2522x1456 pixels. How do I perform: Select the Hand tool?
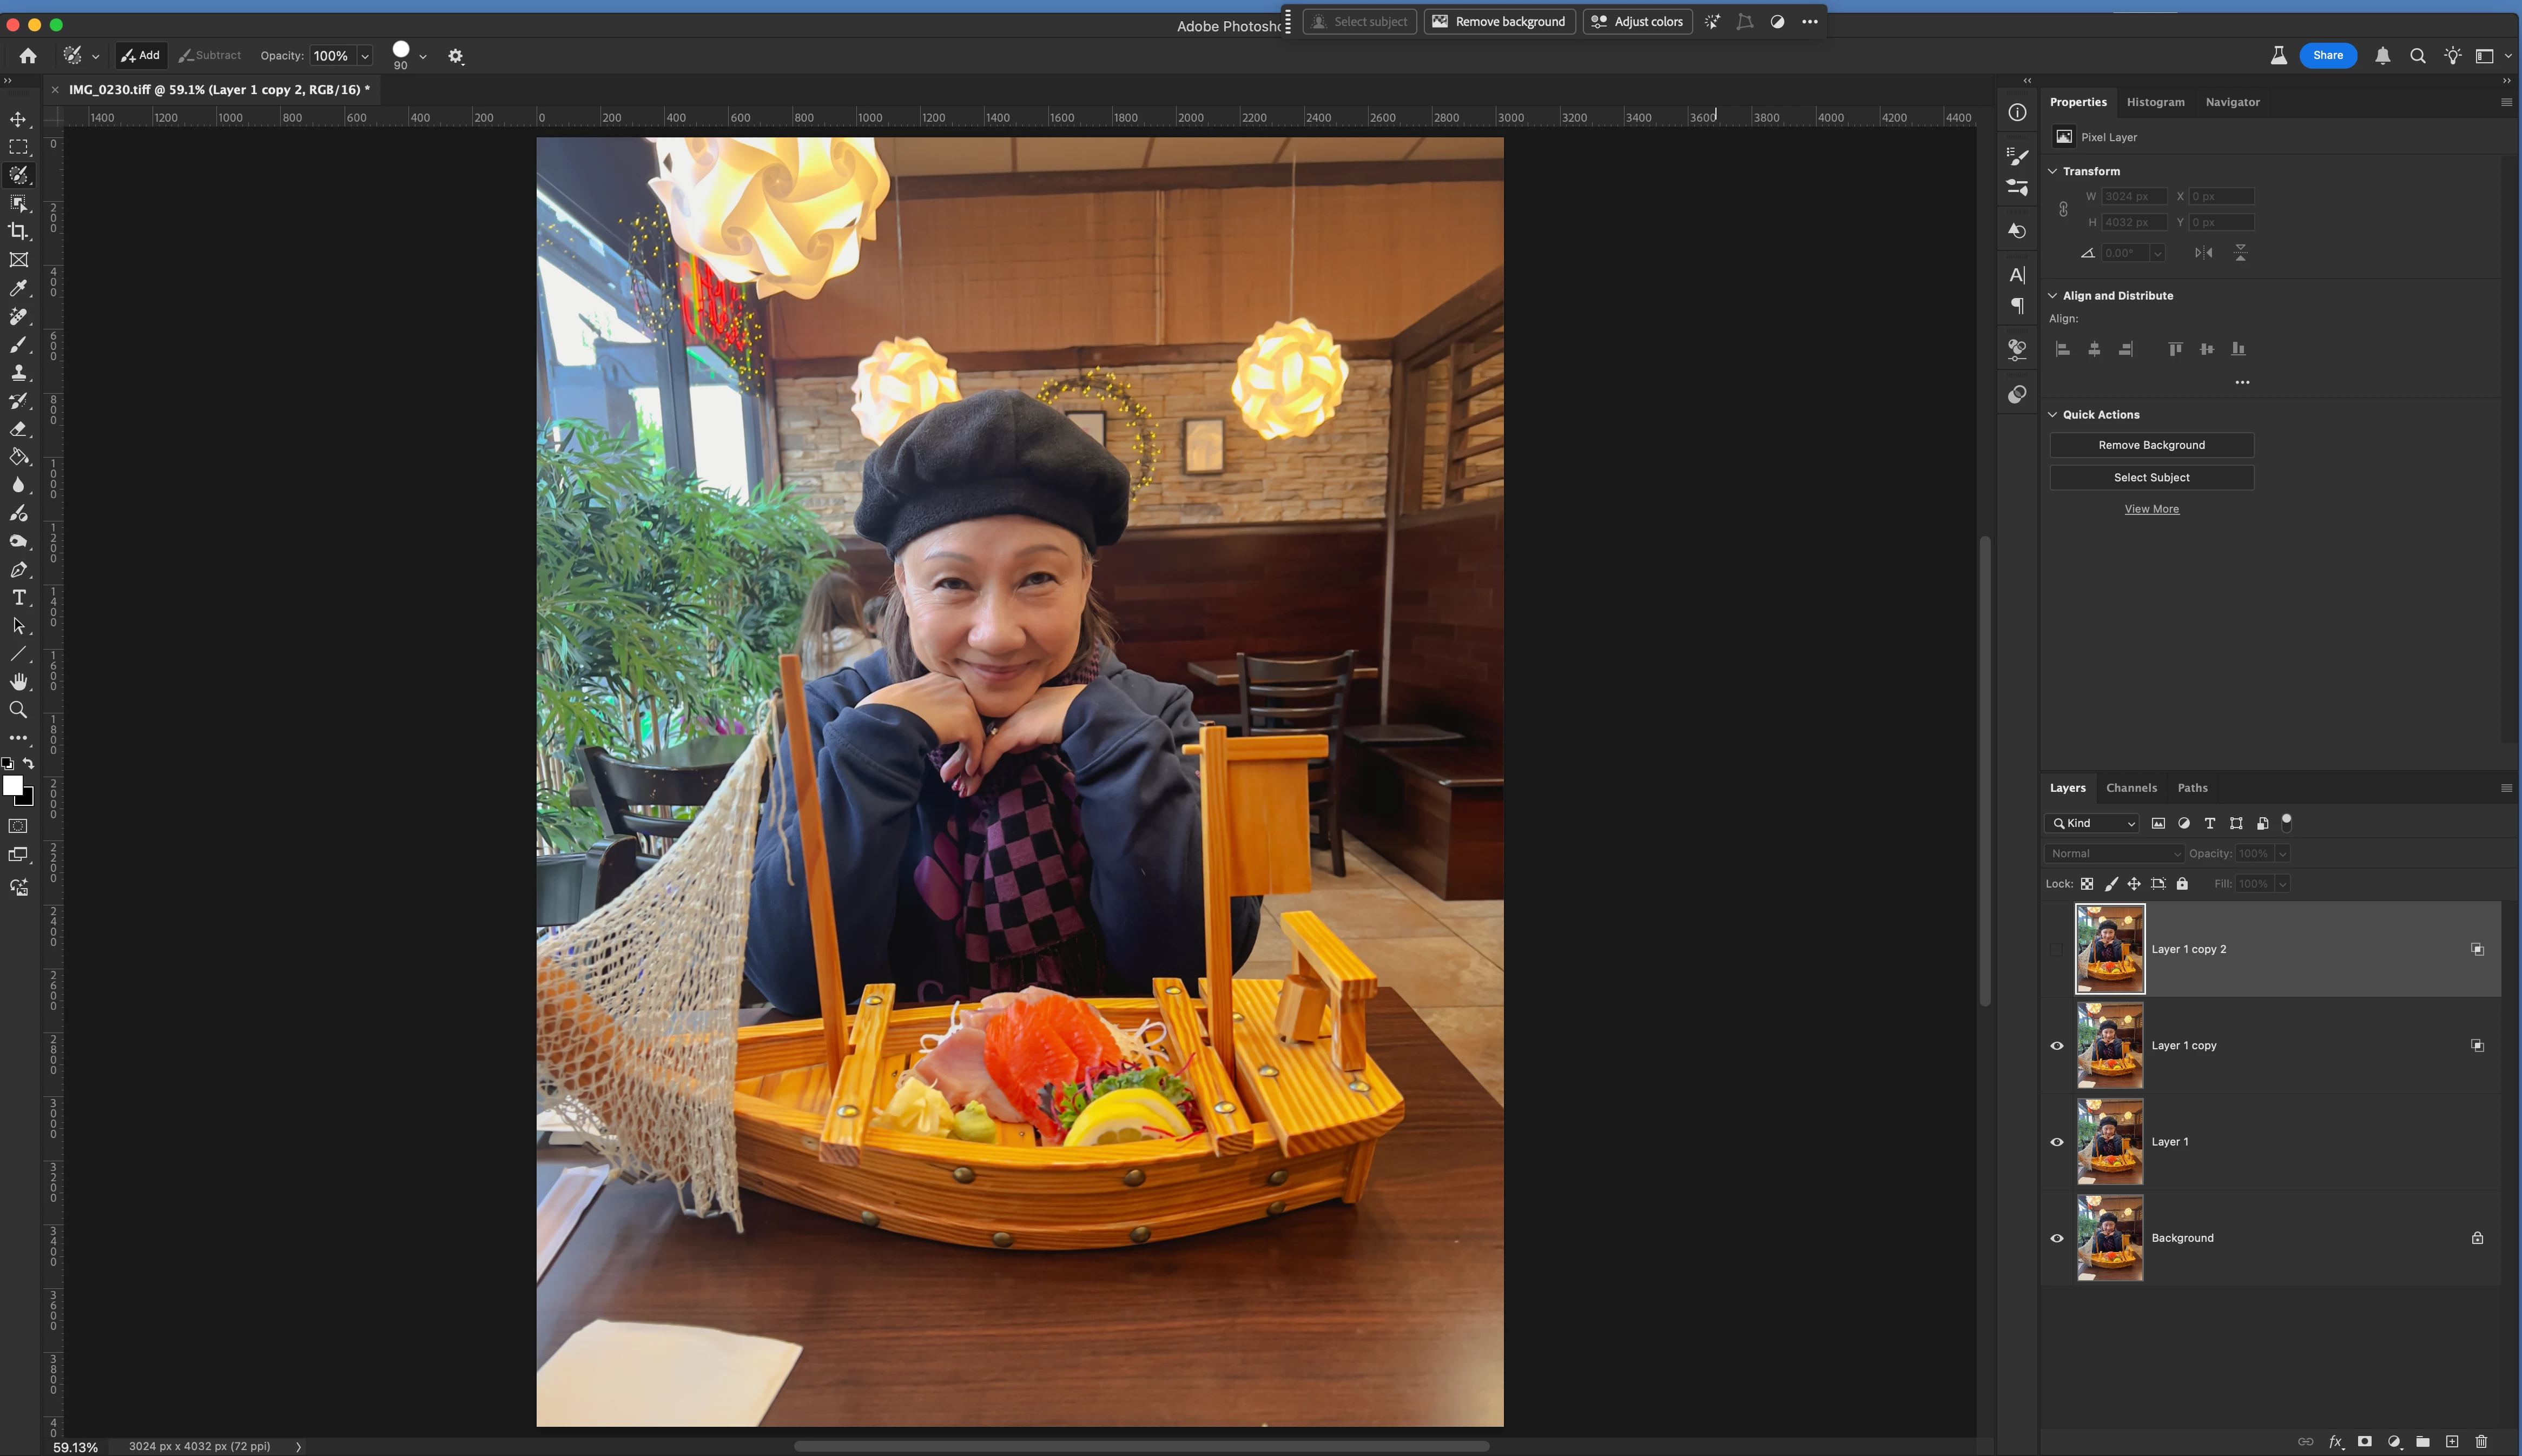[18, 682]
